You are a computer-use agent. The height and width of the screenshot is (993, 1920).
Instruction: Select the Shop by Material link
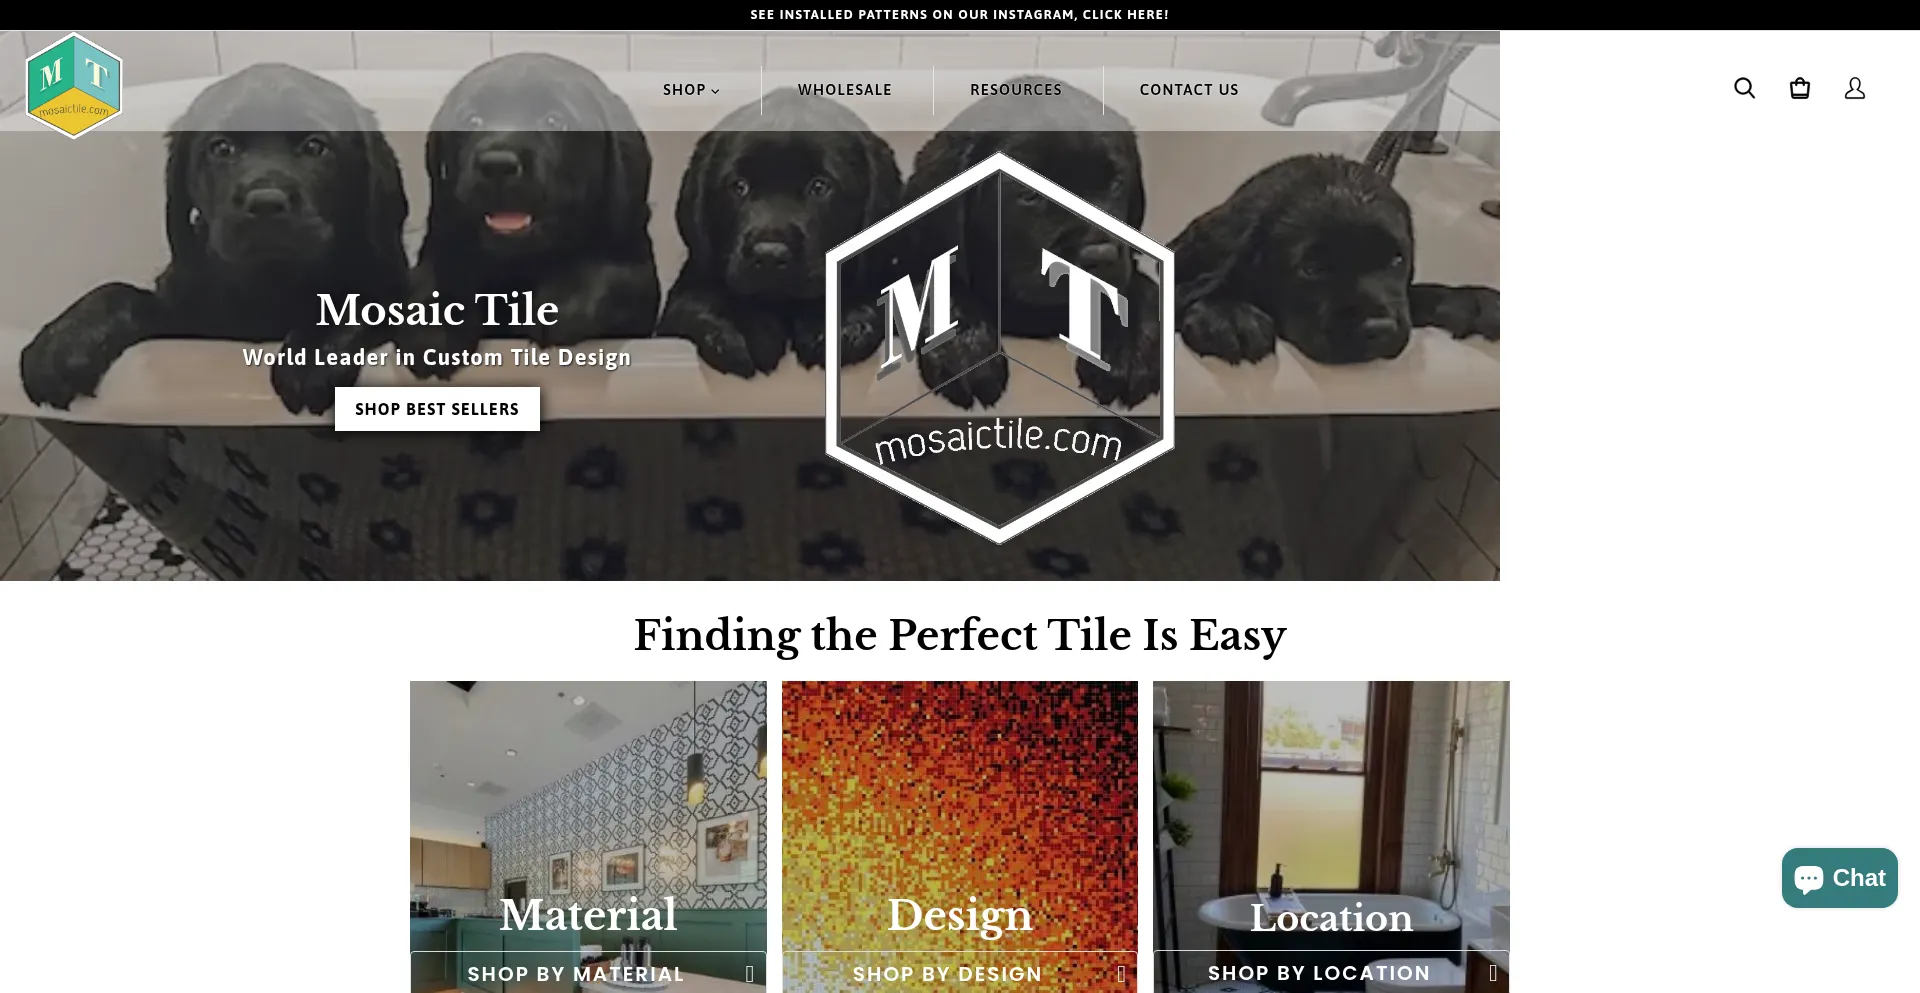[576, 974]
